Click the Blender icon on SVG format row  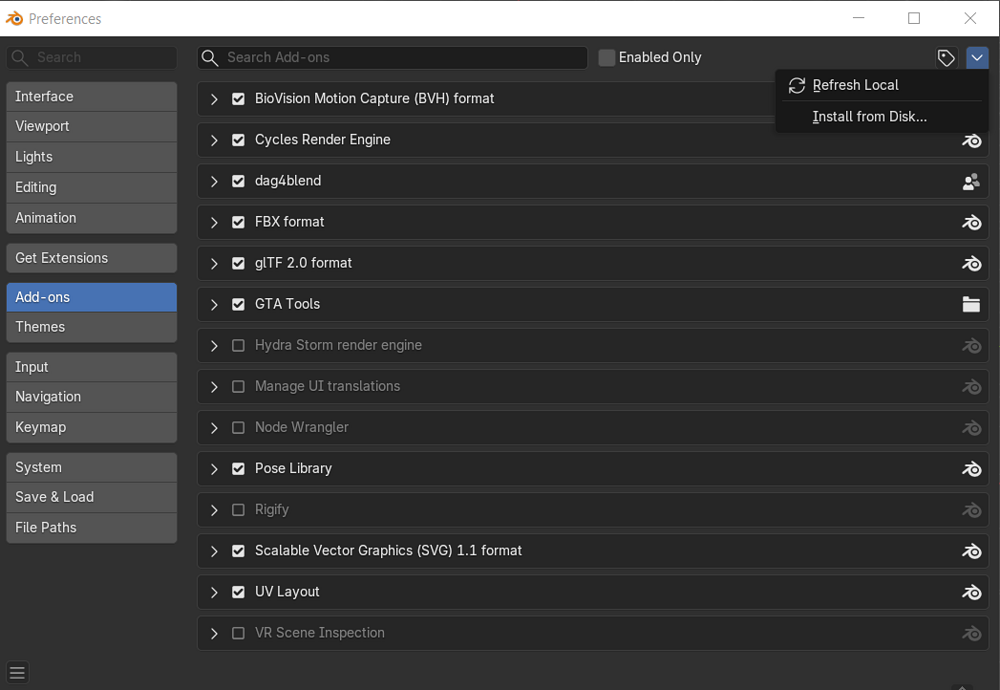tap(971, 551)
